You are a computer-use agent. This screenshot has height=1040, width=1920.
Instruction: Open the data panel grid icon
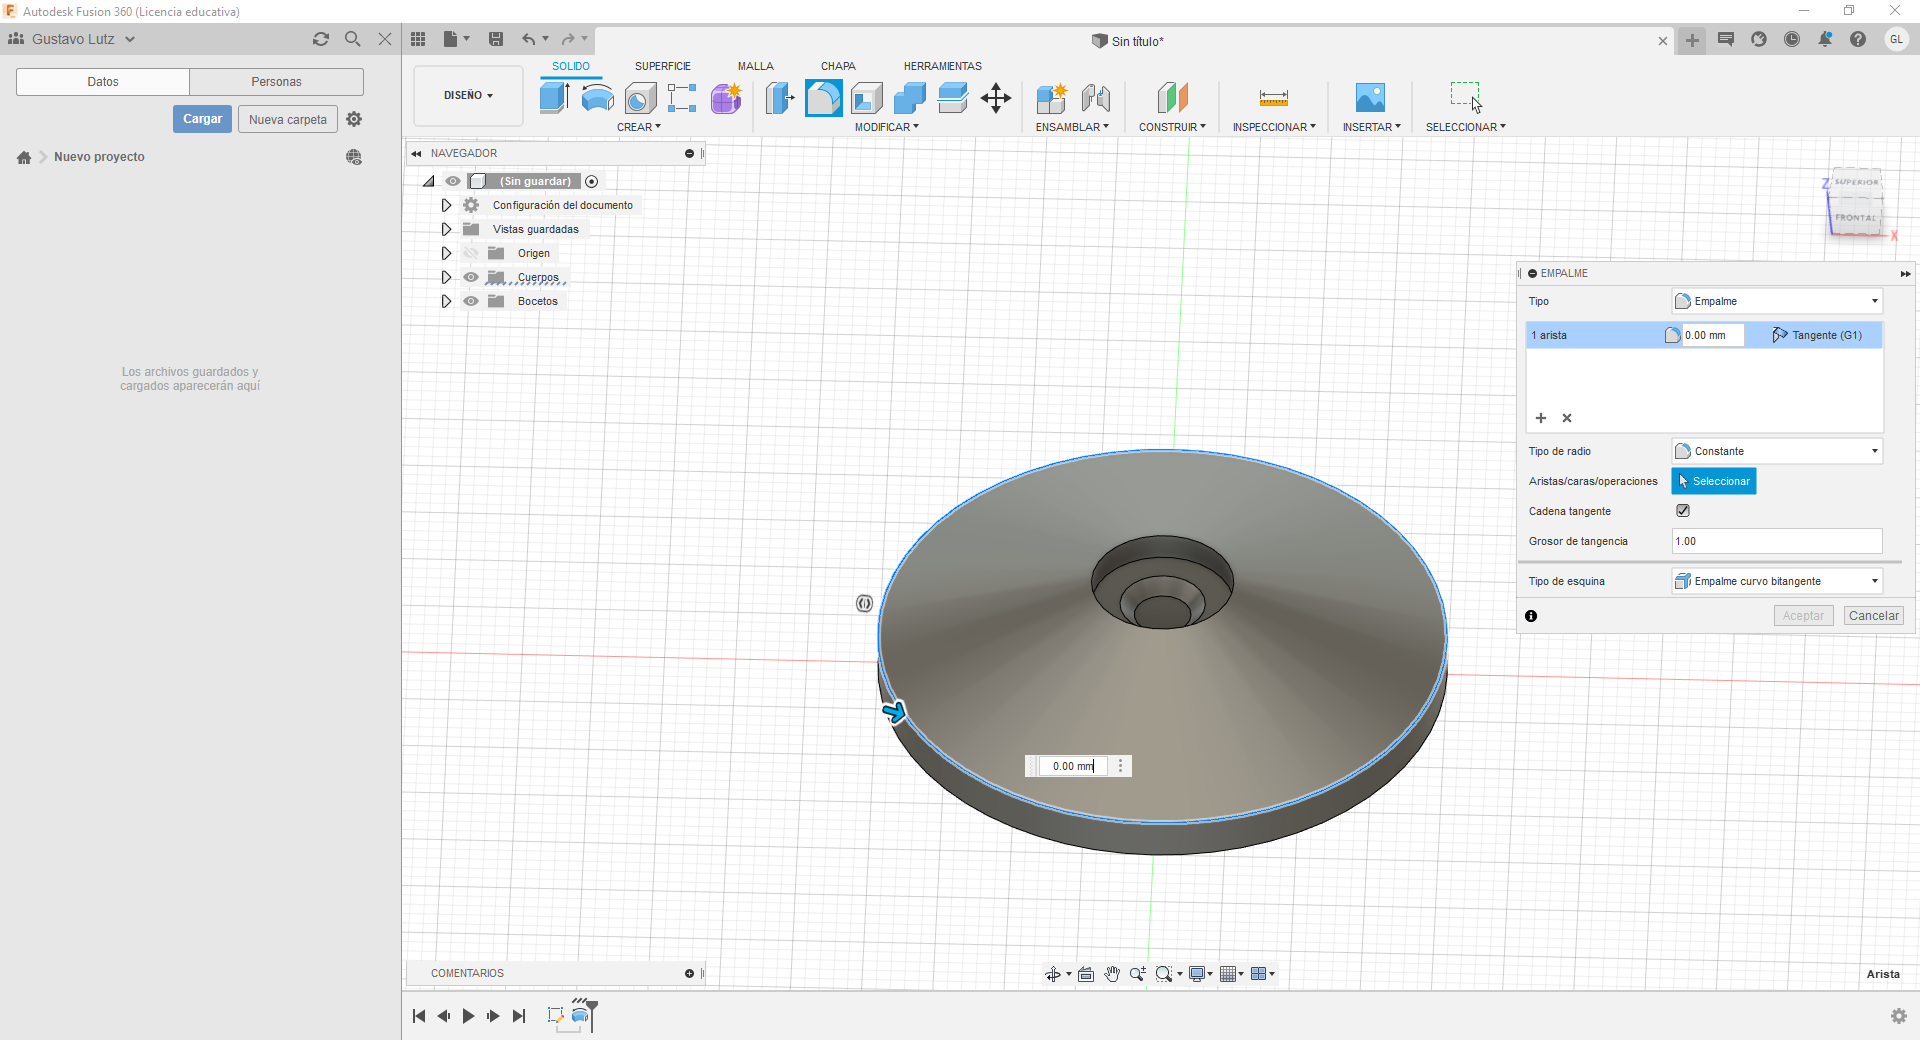[x=418, y=39]
